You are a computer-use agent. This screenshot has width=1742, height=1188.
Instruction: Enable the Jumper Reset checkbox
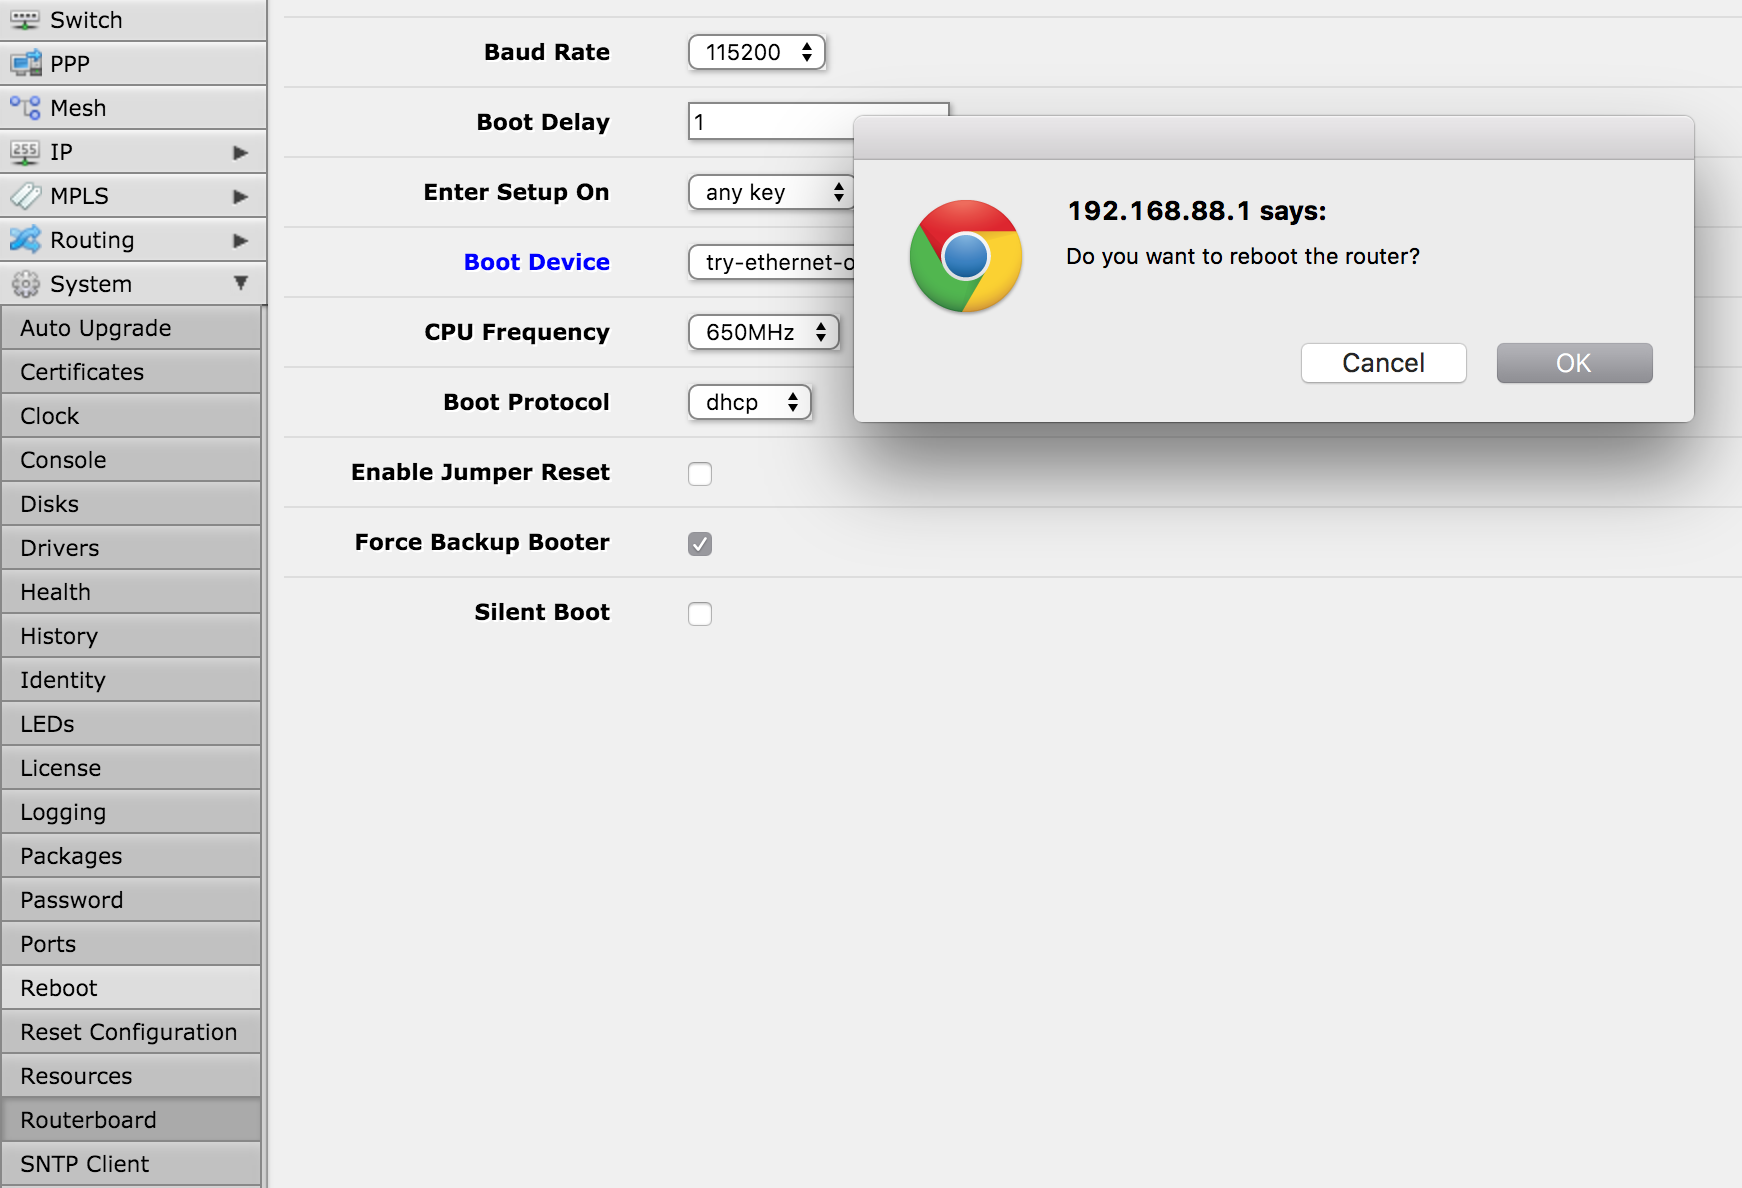click(700, 473)
